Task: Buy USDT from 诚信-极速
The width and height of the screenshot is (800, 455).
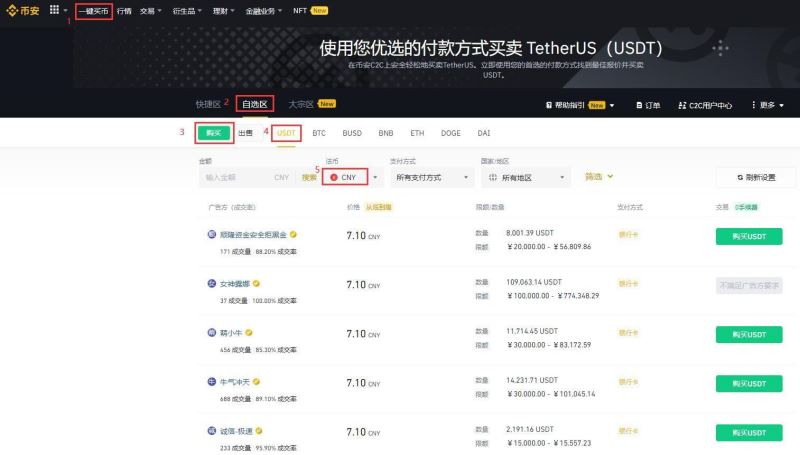Action: [749, 433]
